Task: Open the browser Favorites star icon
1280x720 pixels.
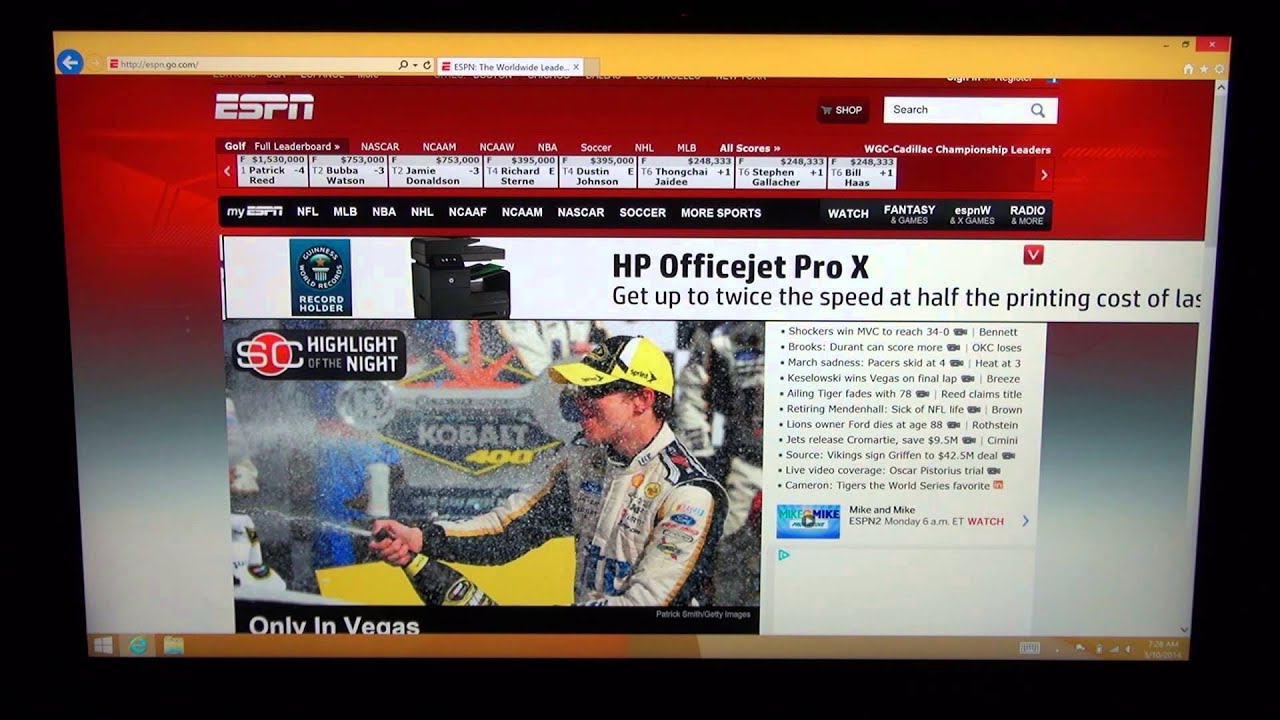Action: click(x=1203, y=69)
